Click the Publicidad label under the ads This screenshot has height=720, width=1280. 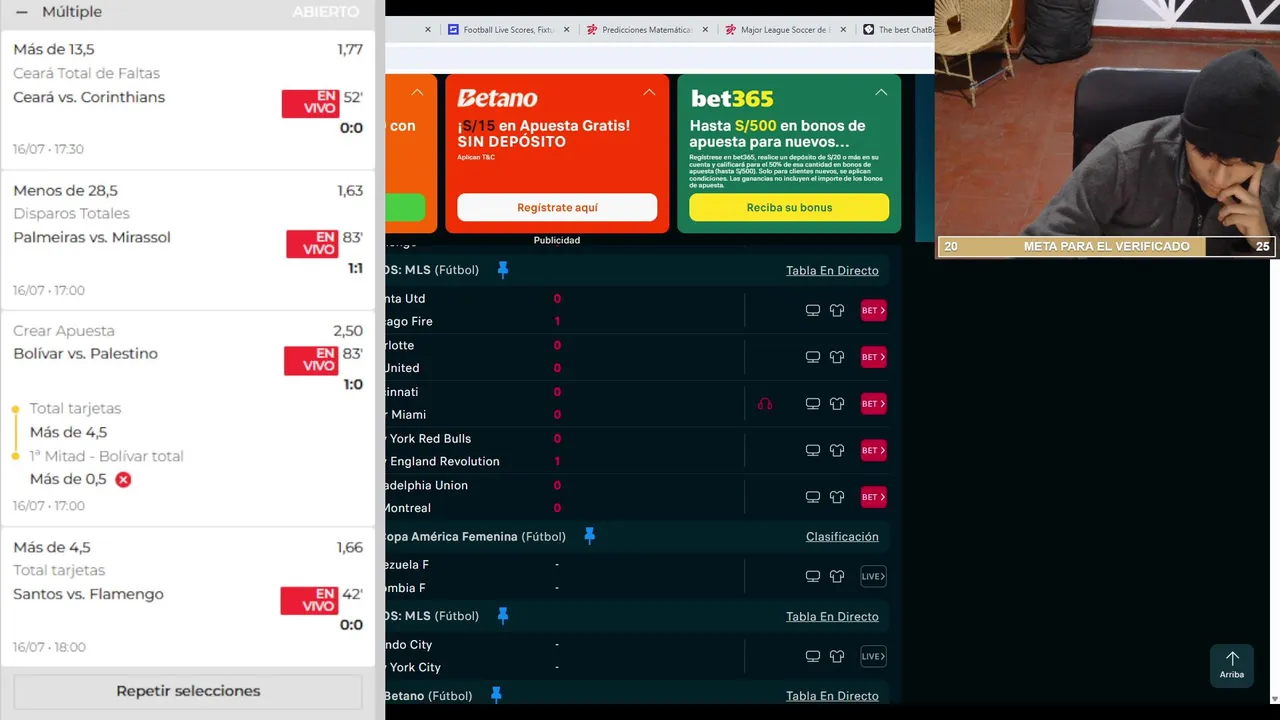coord(557,240)
